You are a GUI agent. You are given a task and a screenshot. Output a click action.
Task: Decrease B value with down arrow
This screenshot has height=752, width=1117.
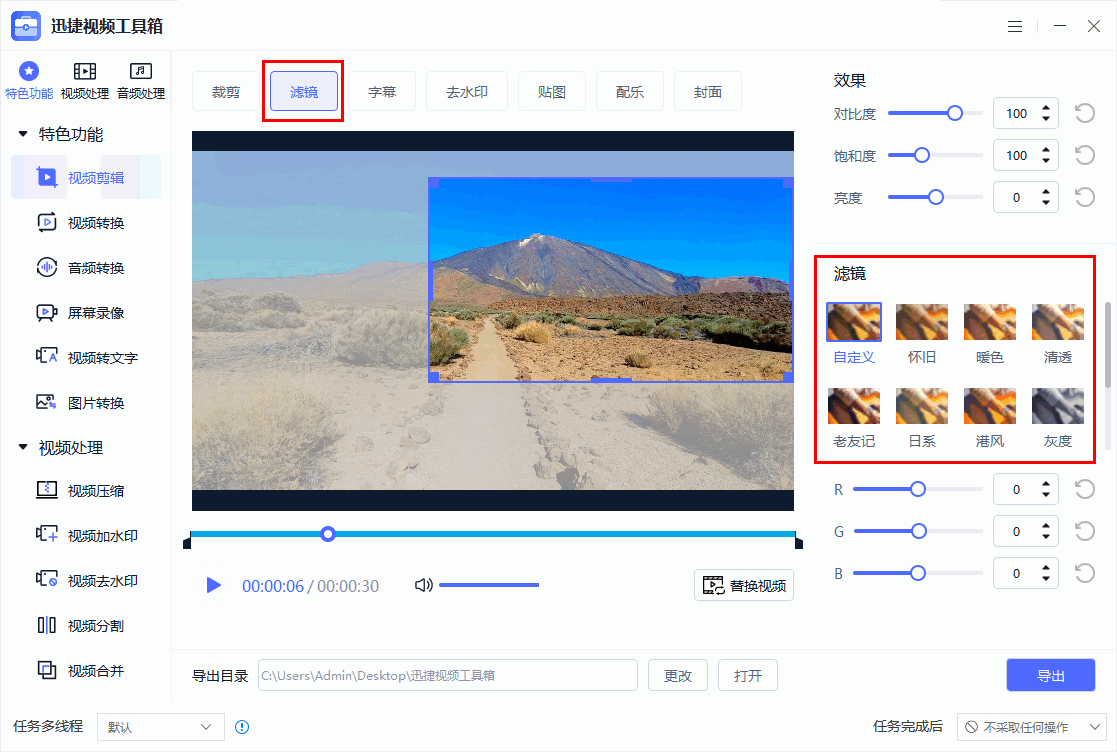(1046, 579)
